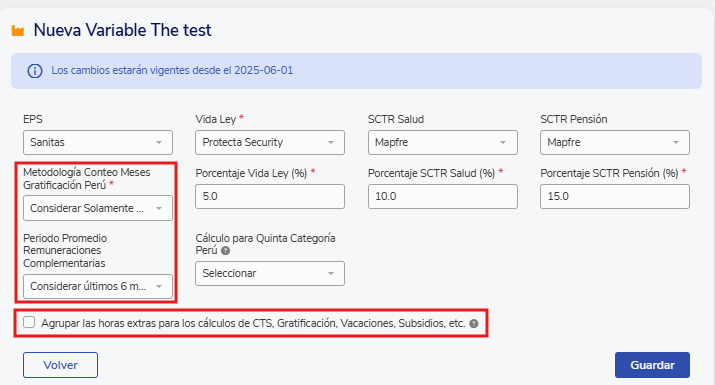Click the Porcentaje SCTR Pensión input field
715x385 pixels.
(x=615, y=197)
